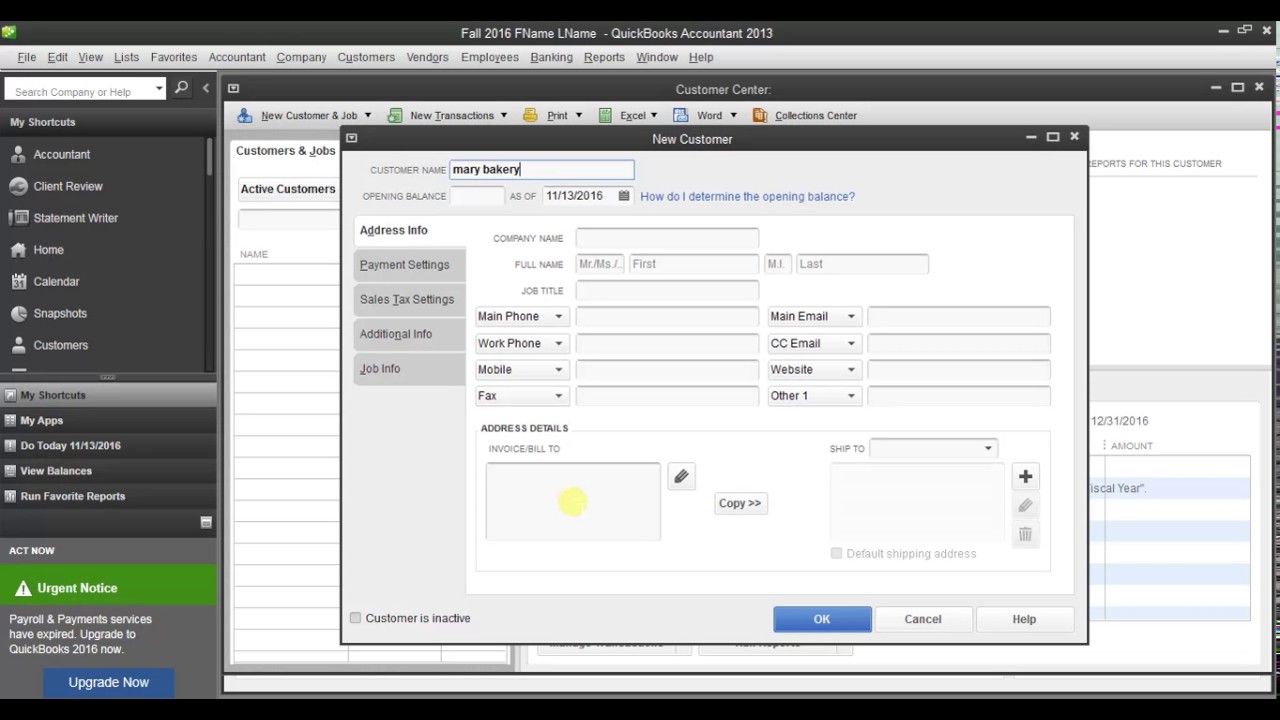Open the Company menu
This screenshot has height=720, width=1280.
301,57
